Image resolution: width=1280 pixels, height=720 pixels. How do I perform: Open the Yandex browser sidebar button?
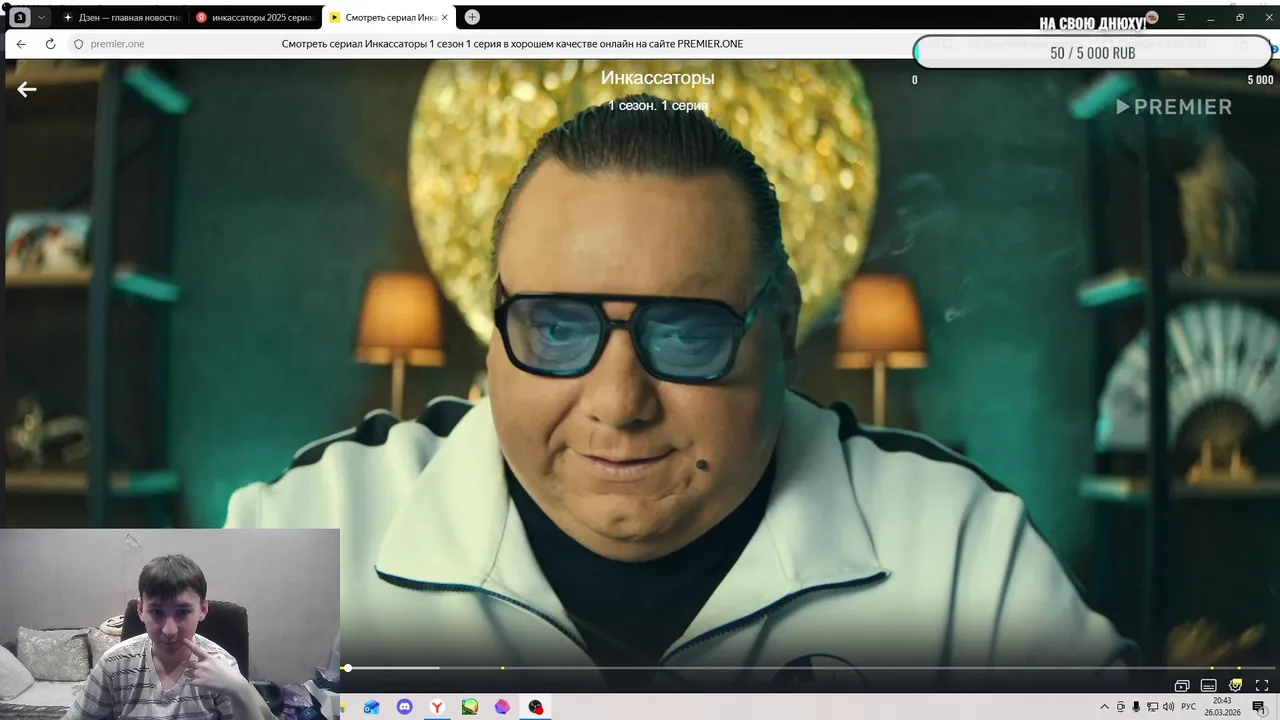[20, 17]
